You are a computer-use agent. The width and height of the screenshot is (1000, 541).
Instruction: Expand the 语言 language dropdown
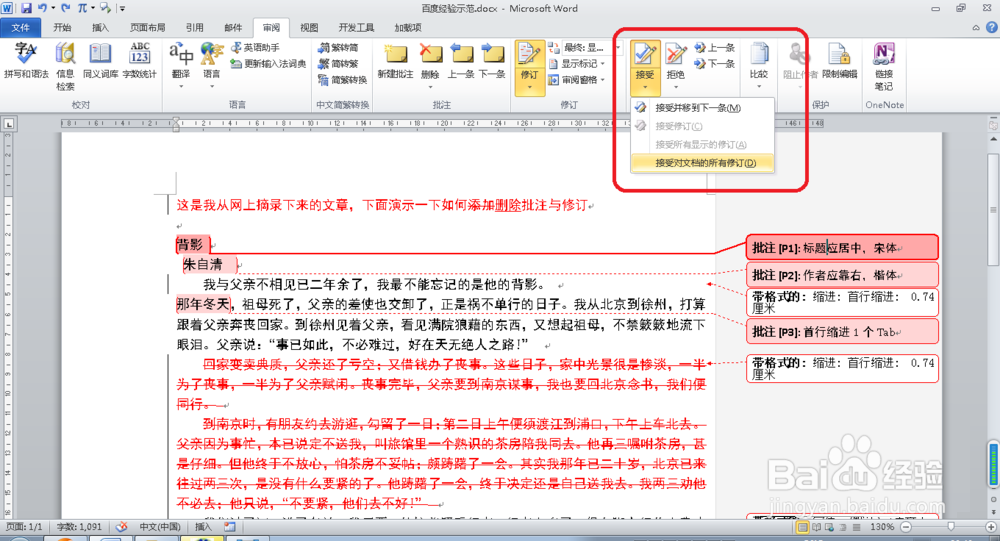click(212, 86)
